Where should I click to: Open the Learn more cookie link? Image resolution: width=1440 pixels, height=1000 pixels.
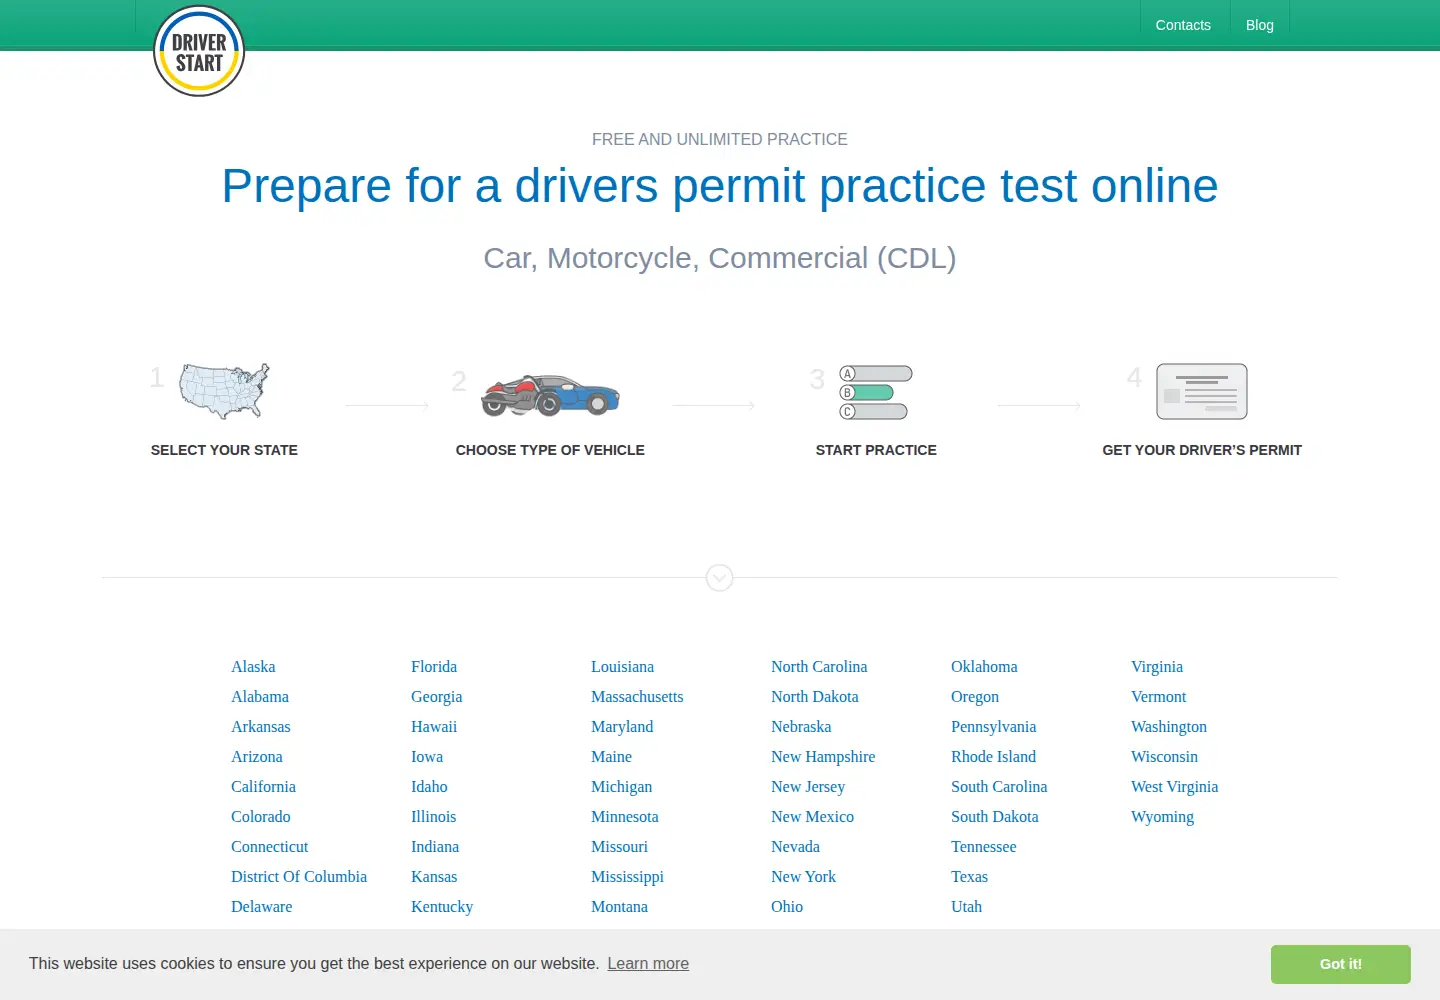[648, 964]
